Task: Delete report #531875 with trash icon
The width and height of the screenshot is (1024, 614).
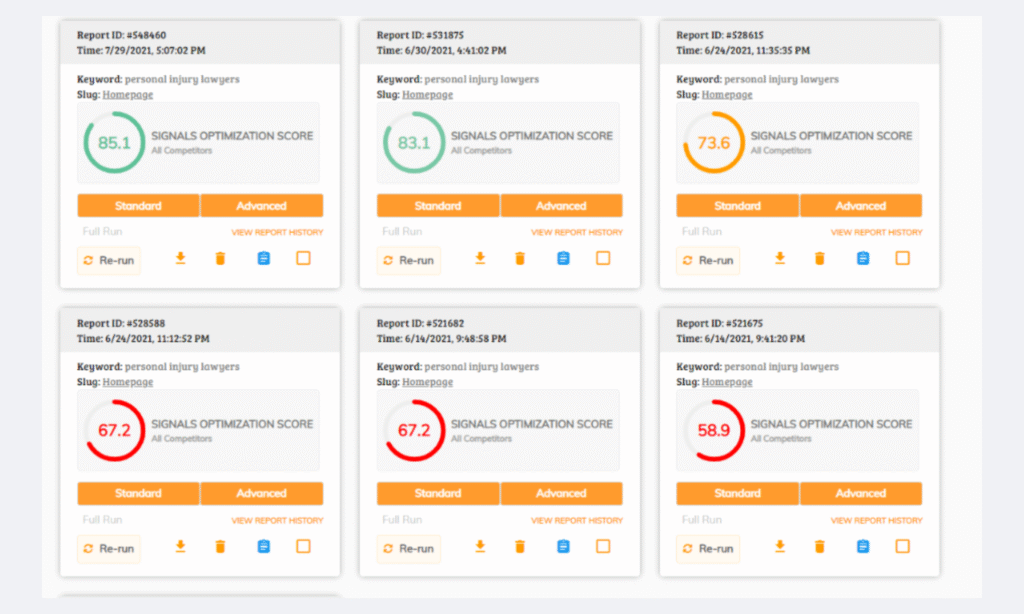Action: coord(520,258)
